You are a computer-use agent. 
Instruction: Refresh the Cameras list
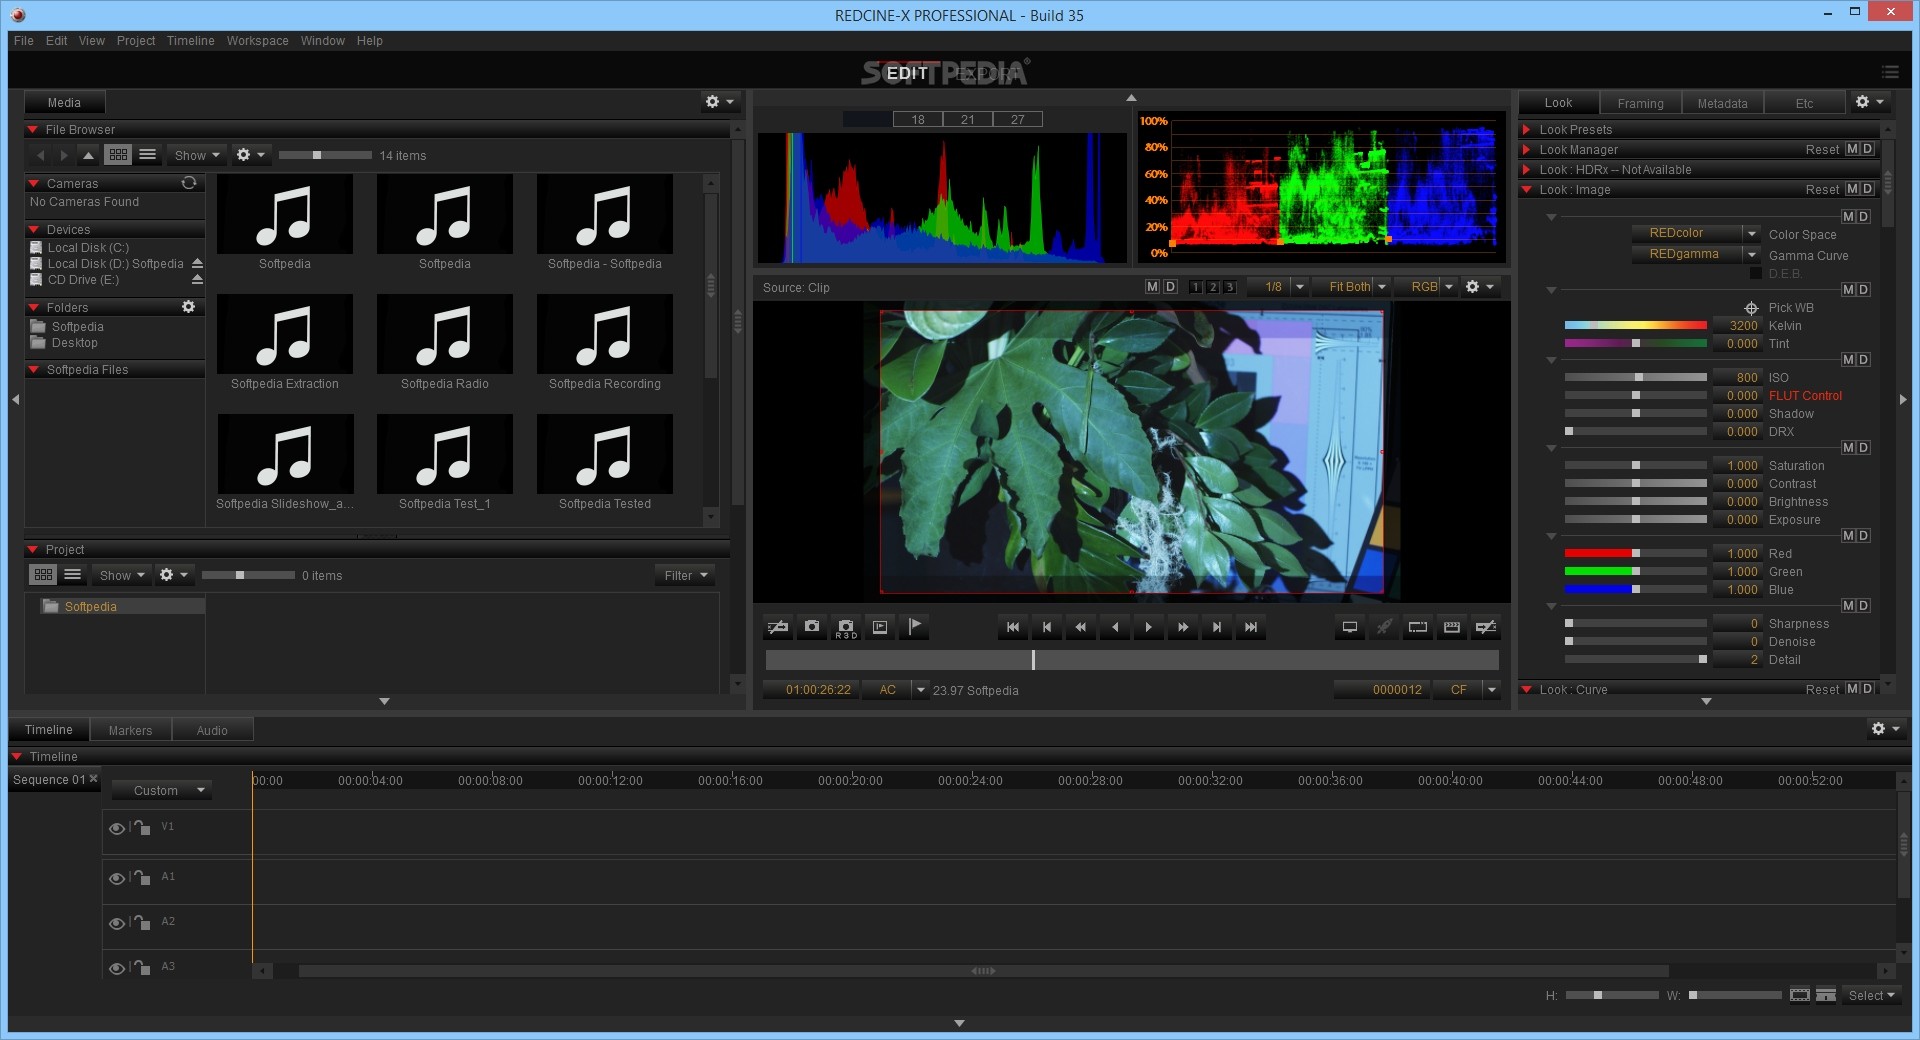tap(189, 183)
